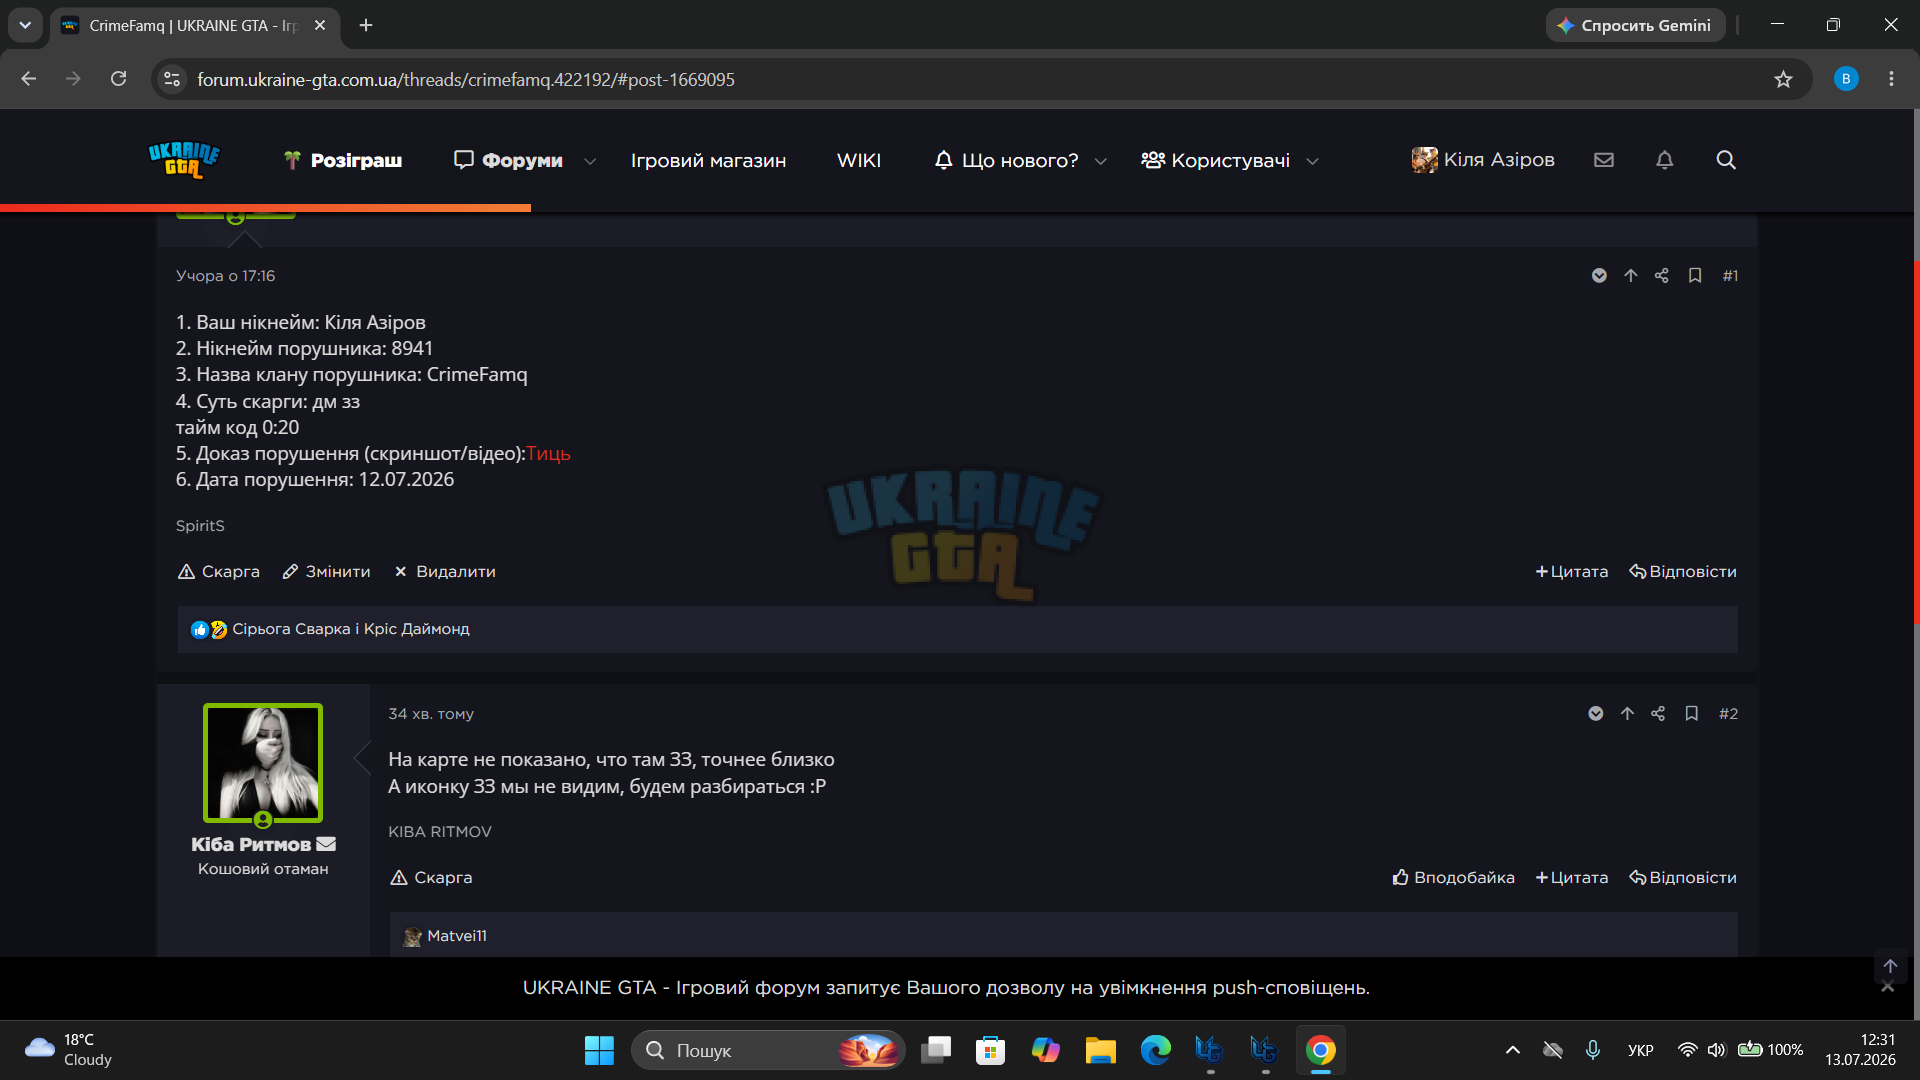
Task: Close the CrimeFamq tab
Action: [320, 25]
